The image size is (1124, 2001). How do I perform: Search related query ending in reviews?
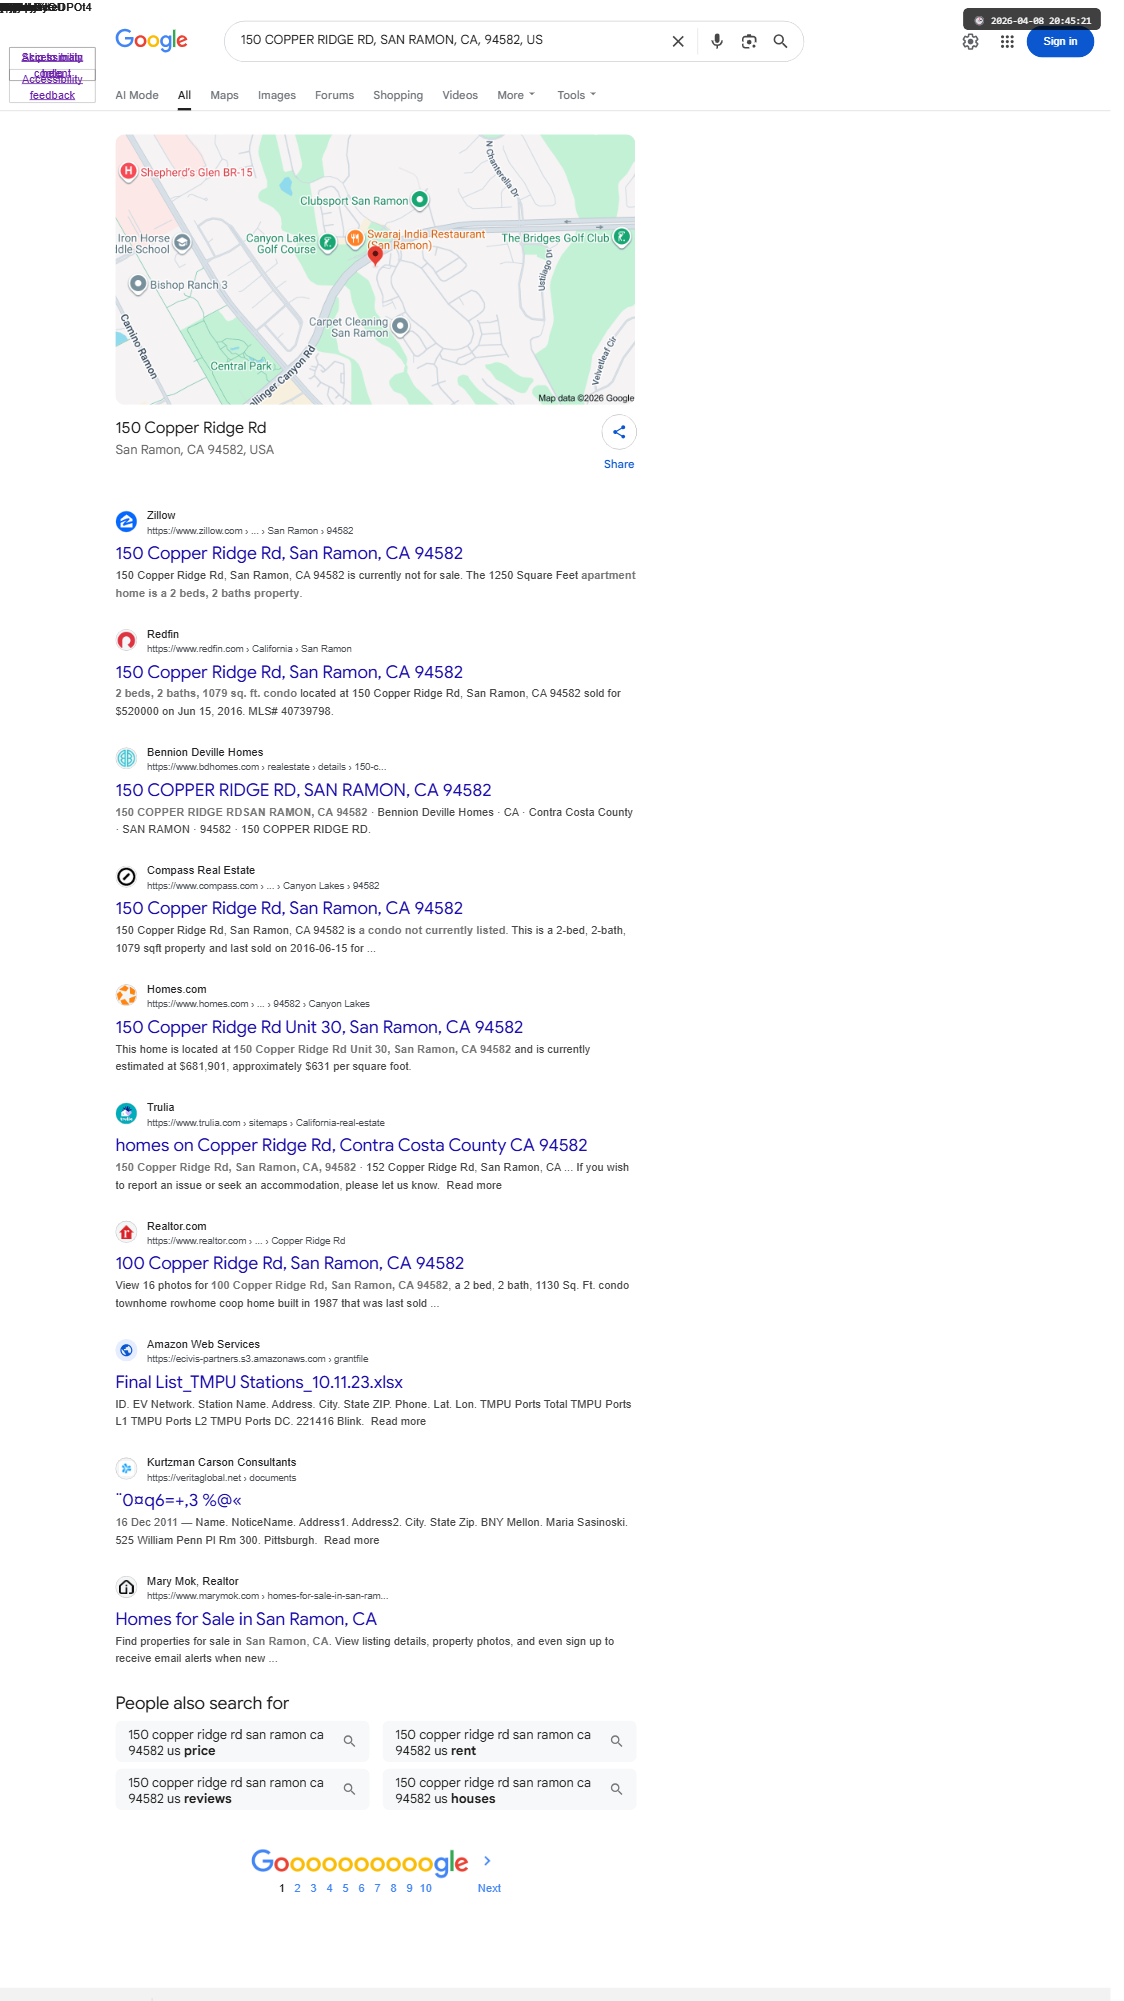[242, 1790]
